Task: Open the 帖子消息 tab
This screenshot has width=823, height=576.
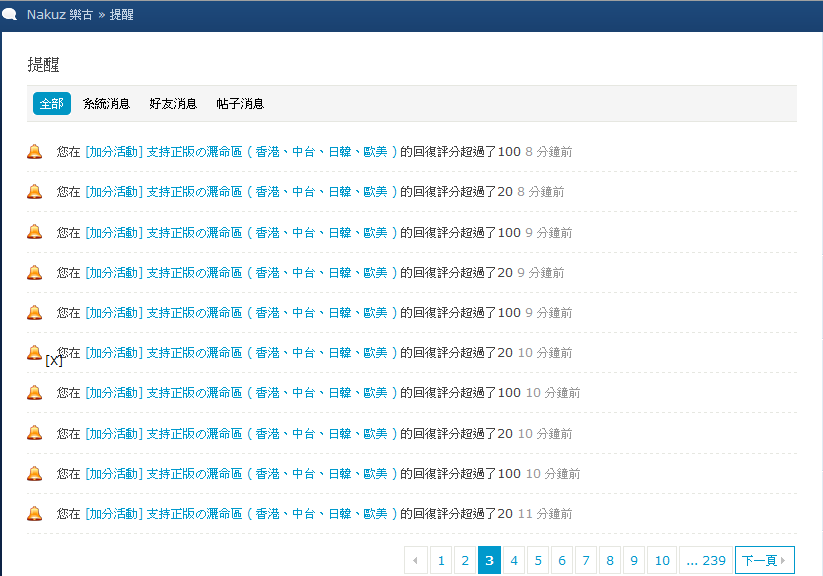Action: click(240, 103)
